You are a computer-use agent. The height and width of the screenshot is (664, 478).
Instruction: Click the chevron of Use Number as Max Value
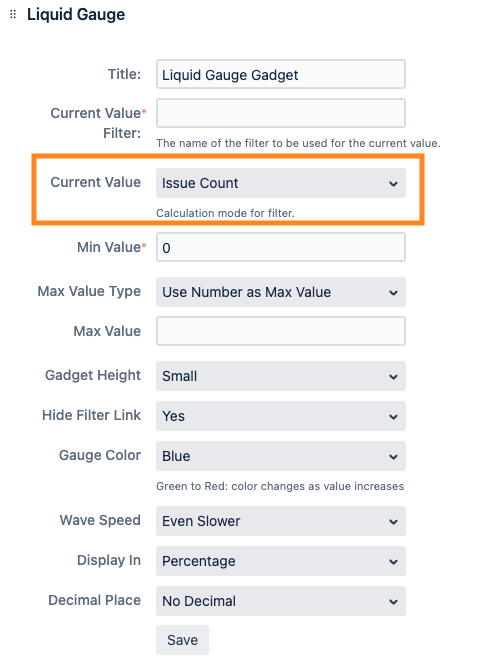pos(393,293)
